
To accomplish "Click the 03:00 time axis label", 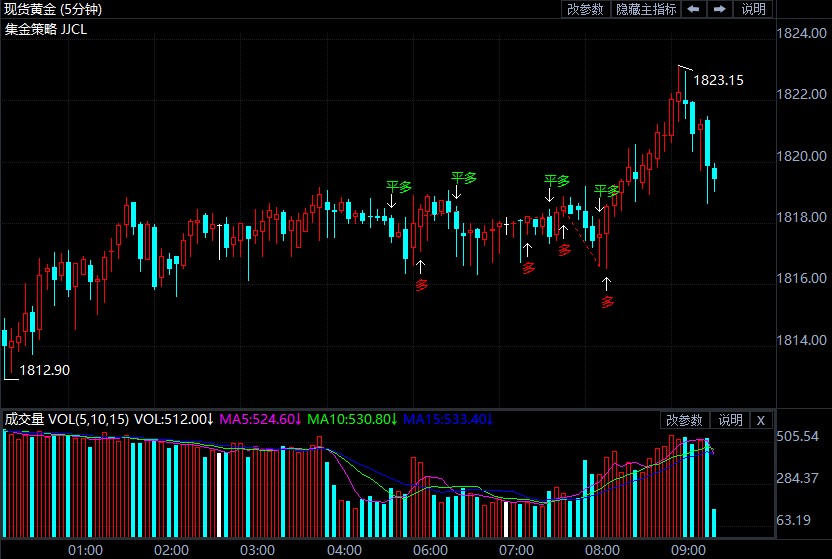I will tap(257, 550).
